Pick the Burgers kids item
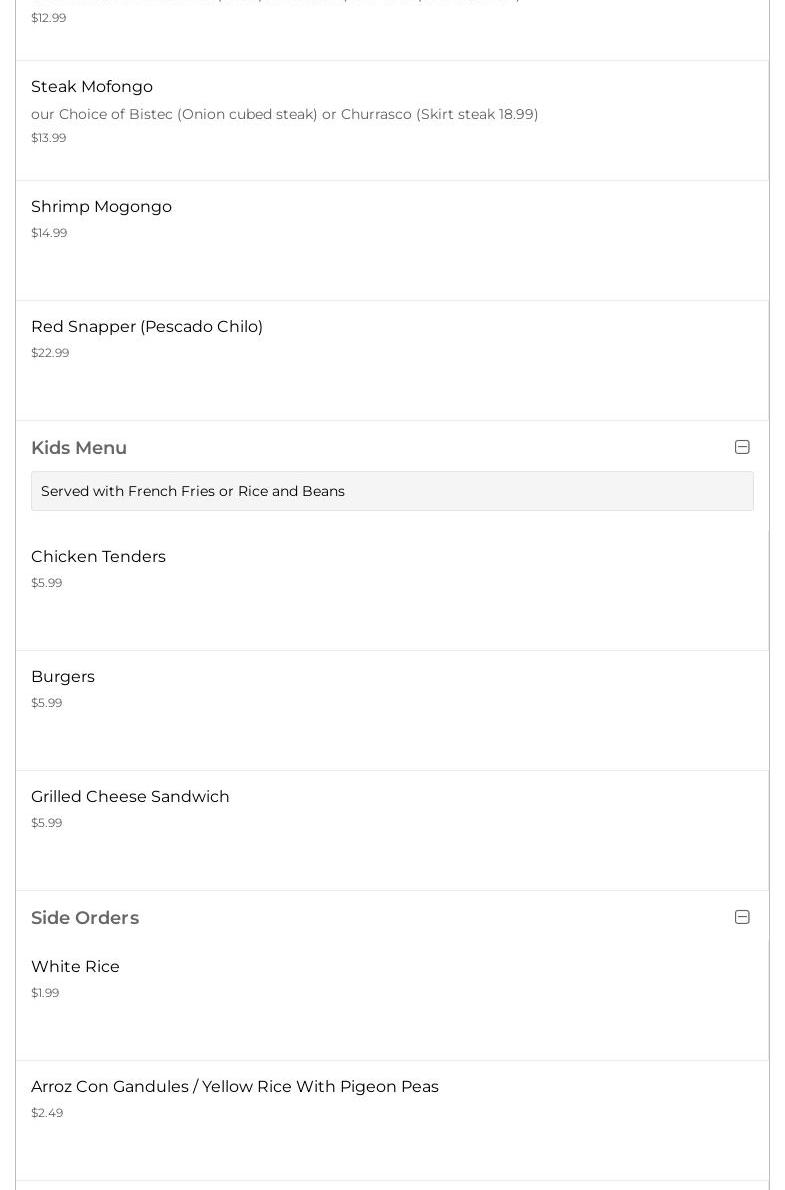This screenshot has height=1190, width=785. tap(63, 677)
